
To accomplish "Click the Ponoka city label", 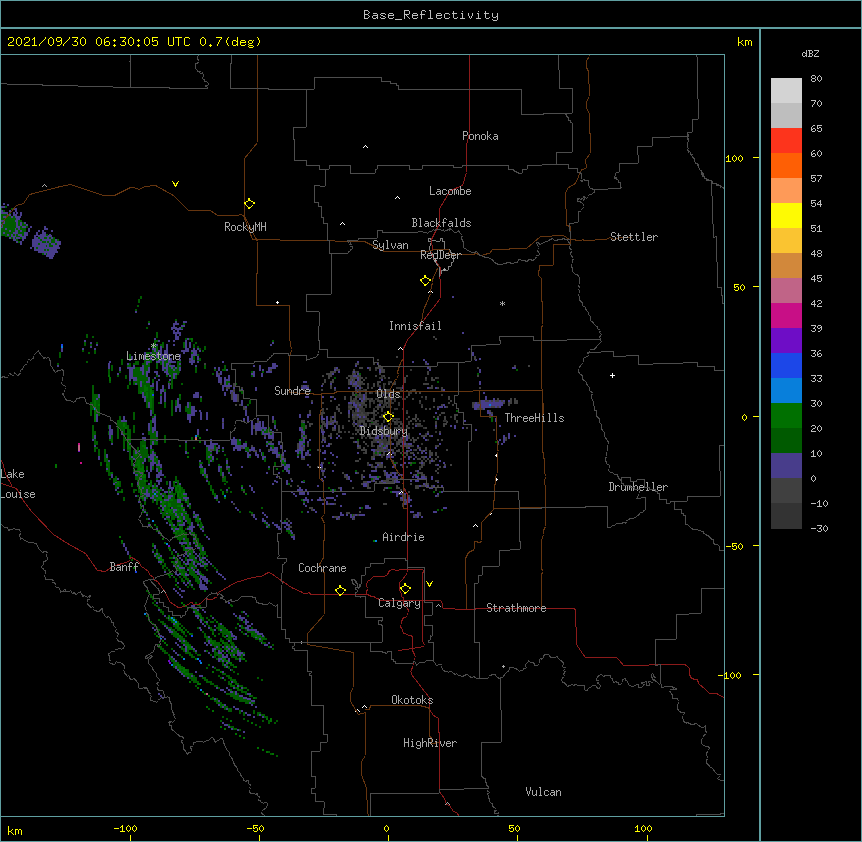I will pos(480,136).
